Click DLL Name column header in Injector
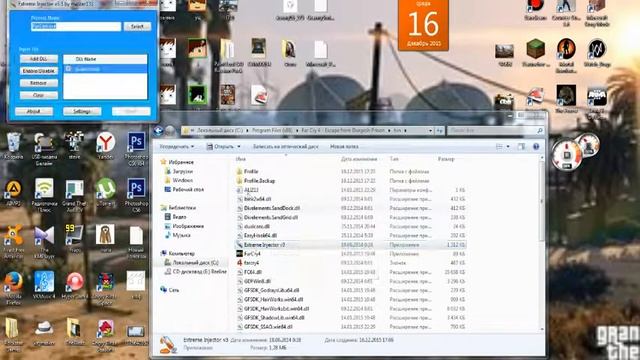The image size is (640, 360). (x=105, y=59)
